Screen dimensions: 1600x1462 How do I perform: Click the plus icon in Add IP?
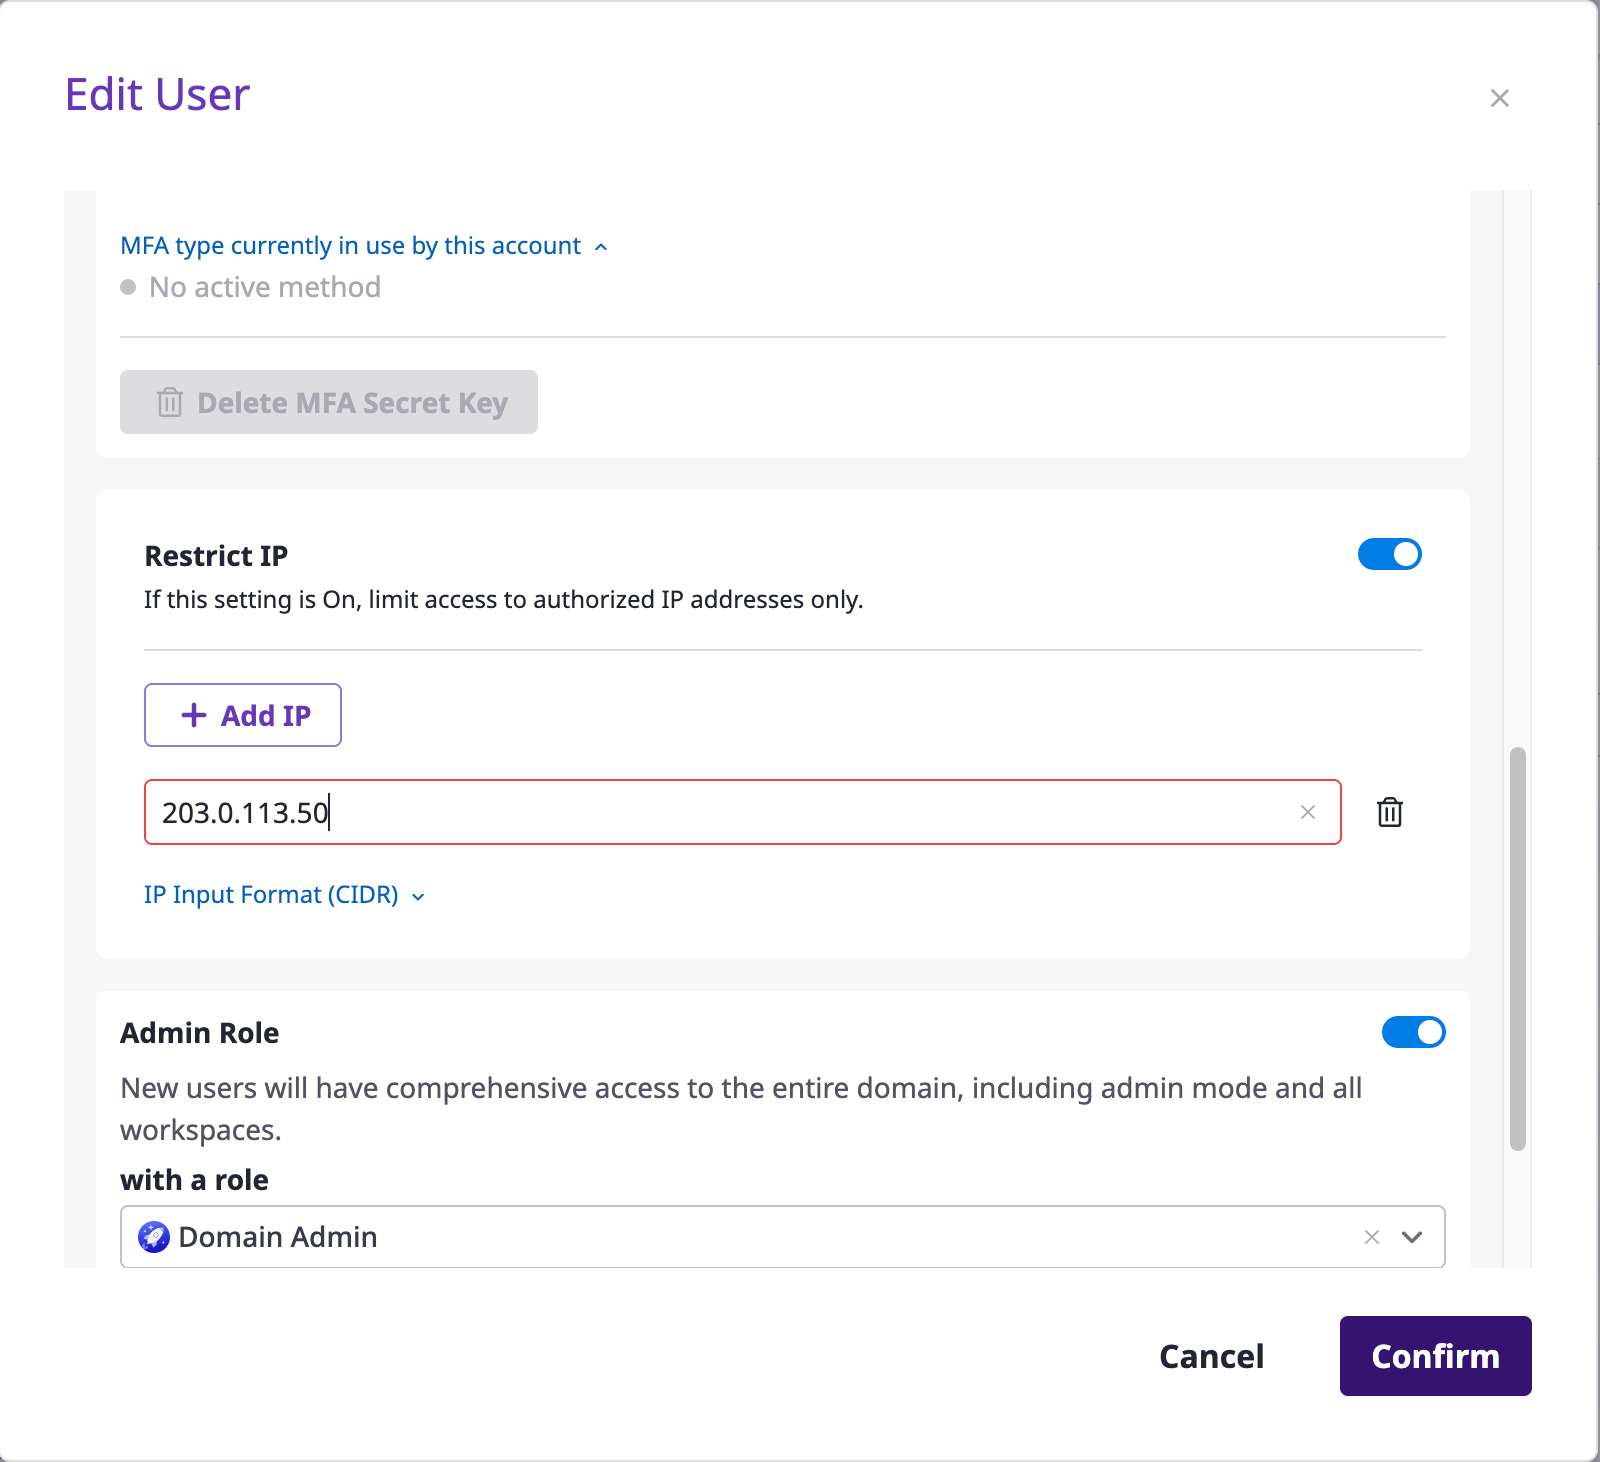[x=193, y=715]
